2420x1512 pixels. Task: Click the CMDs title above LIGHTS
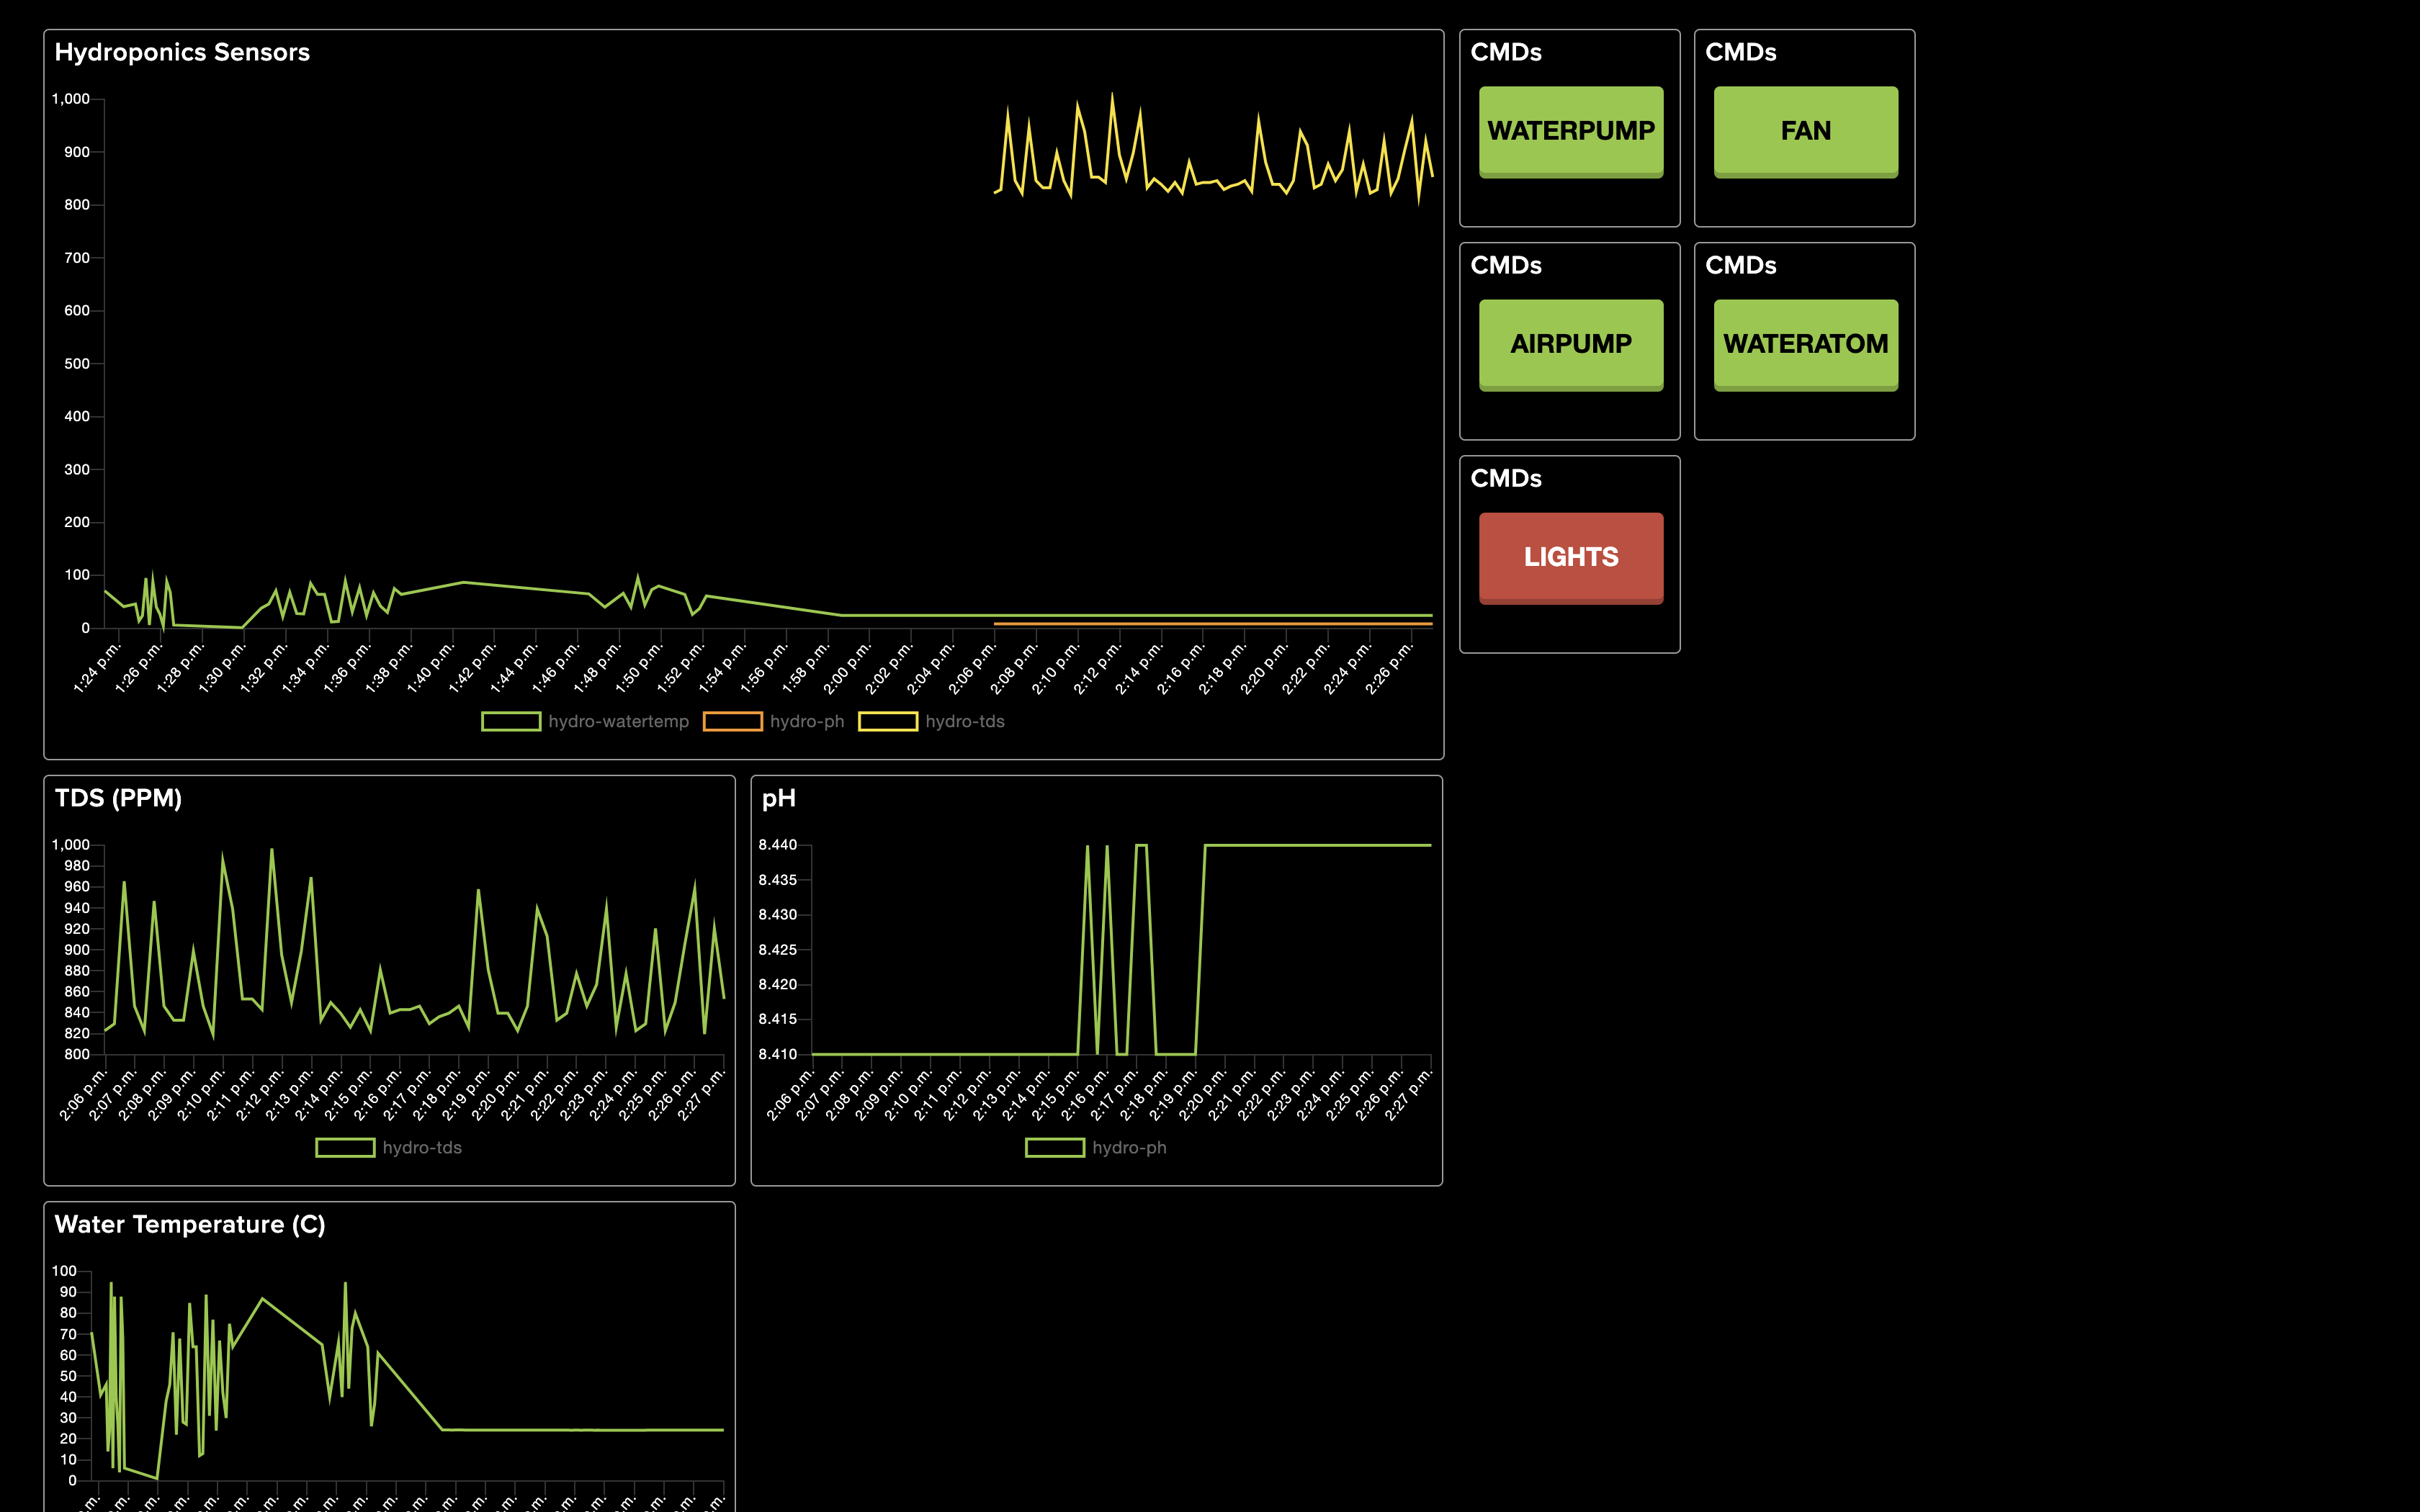pos(1506,478)
